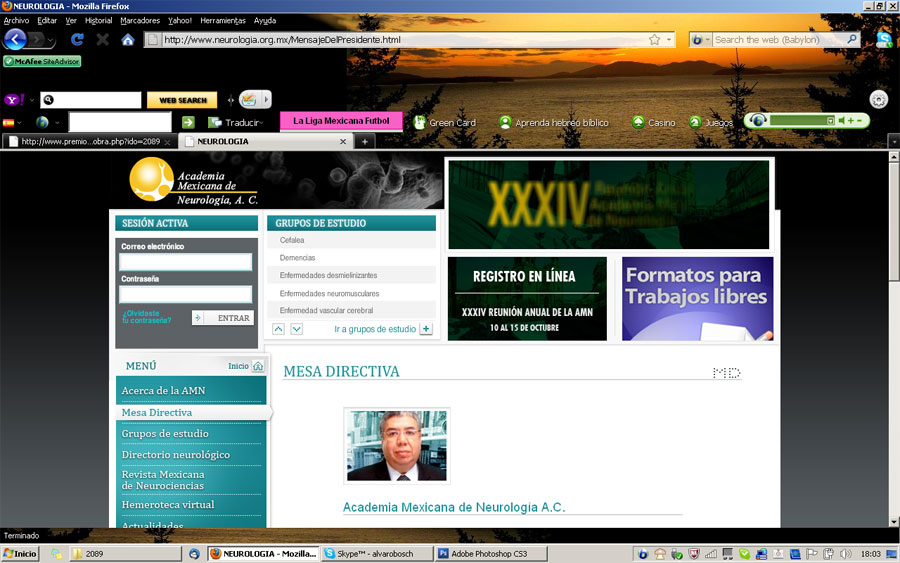Viewport: 900px width, 563px height.
Task: Click the system tray volume speaker icon
Action: click(x=845, y=554)
